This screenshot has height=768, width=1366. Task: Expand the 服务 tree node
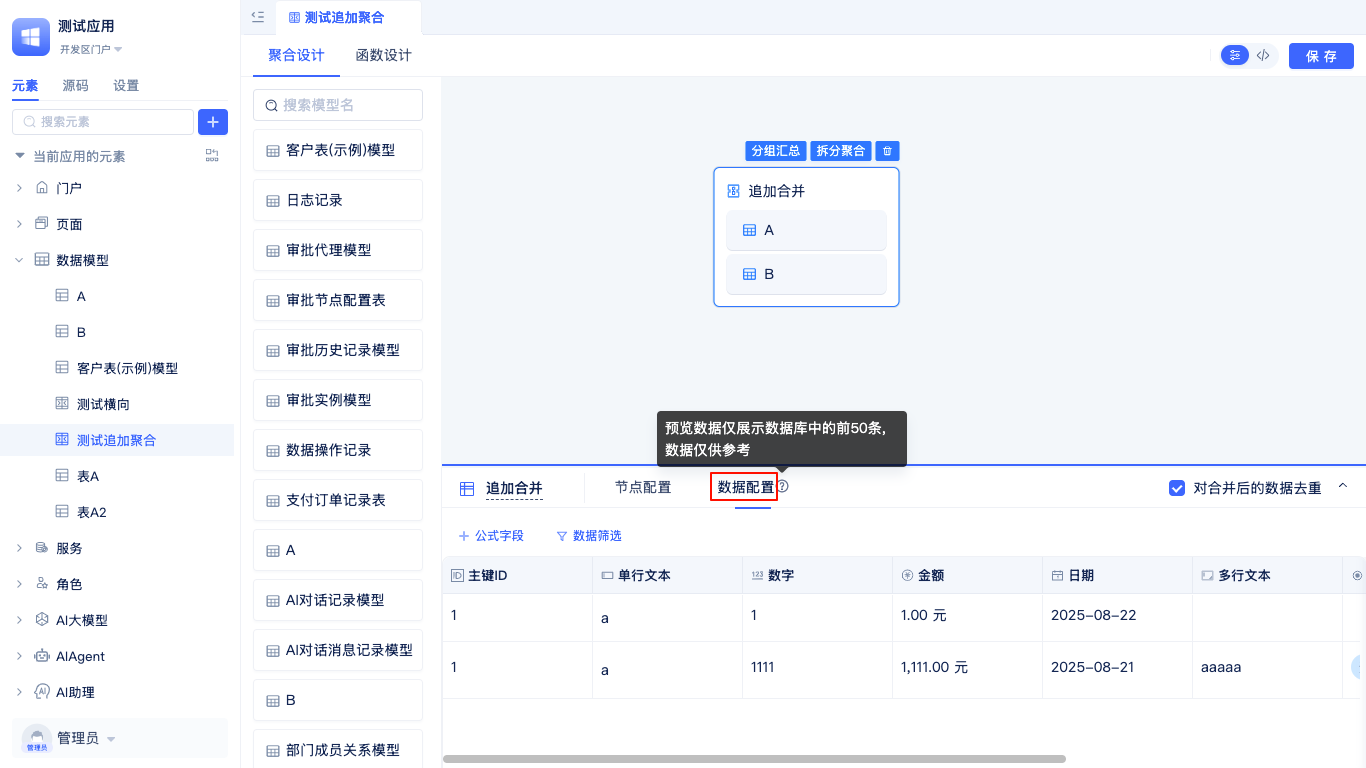19,548
